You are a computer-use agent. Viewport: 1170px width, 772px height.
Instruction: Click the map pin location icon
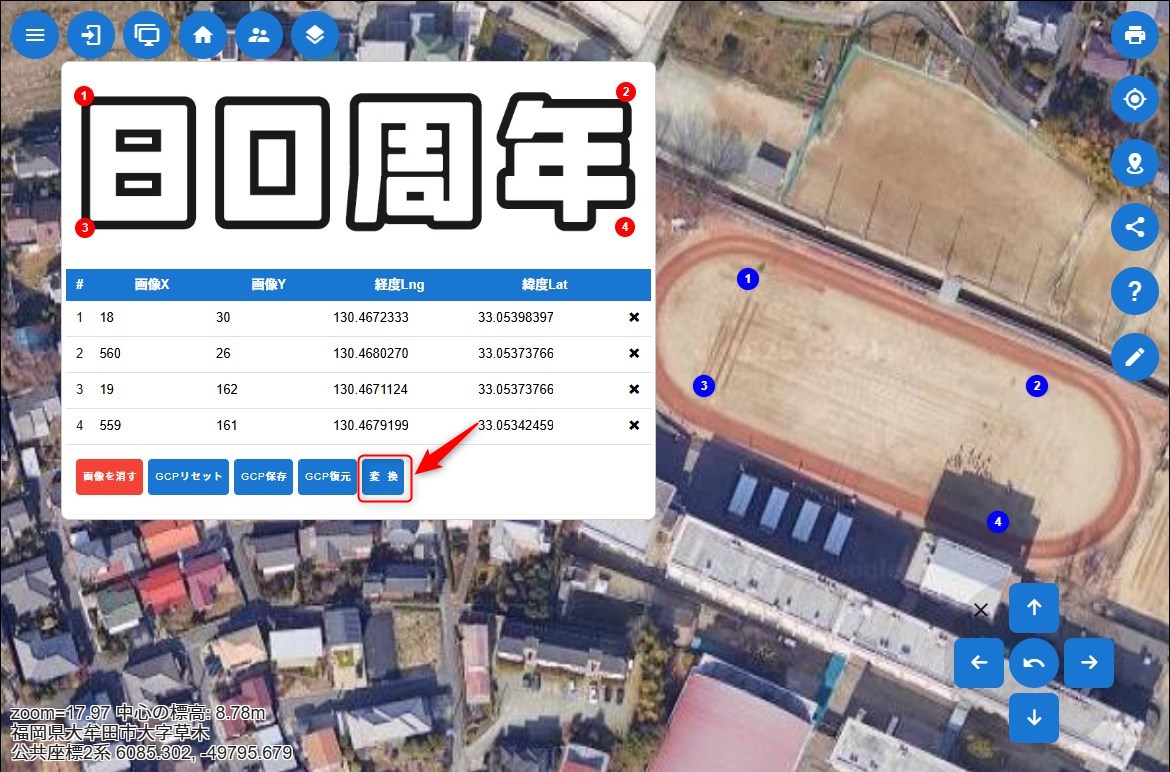pyautogui.click(x=1135, y=163)
